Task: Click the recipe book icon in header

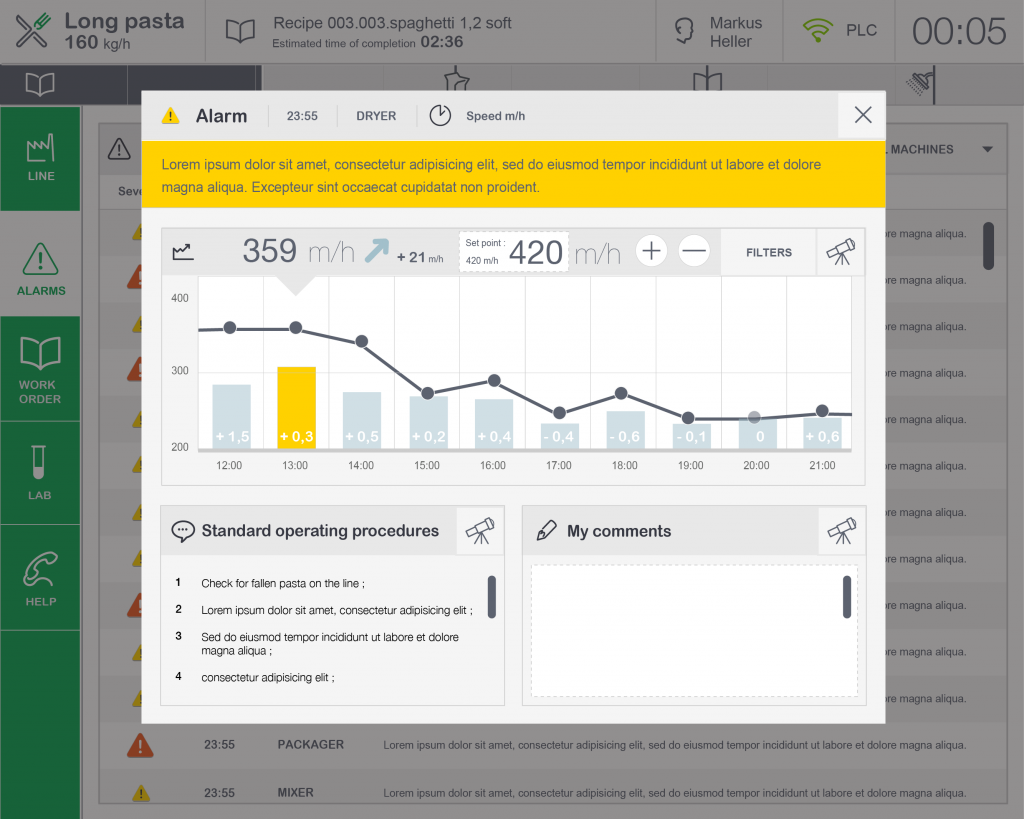Action: click(240, 32)
